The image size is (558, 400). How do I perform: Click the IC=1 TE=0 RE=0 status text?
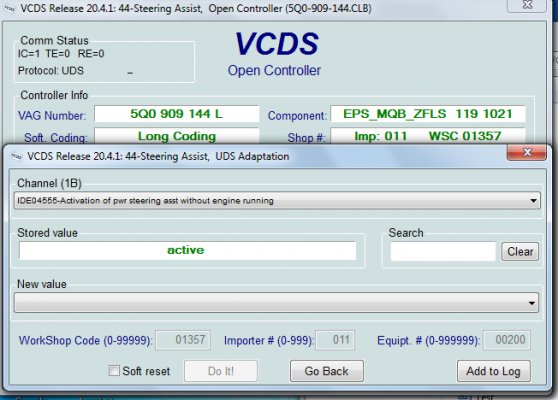coord(61,54)
